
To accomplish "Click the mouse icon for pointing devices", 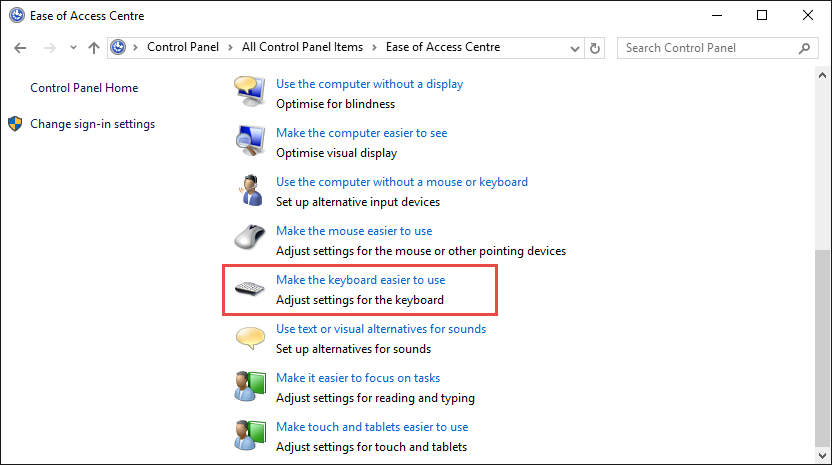I will click(250, 237).
